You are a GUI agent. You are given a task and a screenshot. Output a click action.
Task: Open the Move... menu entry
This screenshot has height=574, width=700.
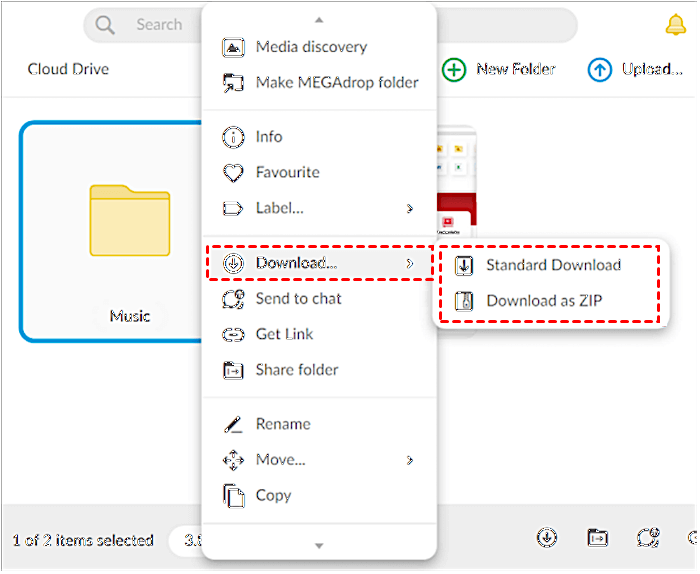tap(319, 460)
